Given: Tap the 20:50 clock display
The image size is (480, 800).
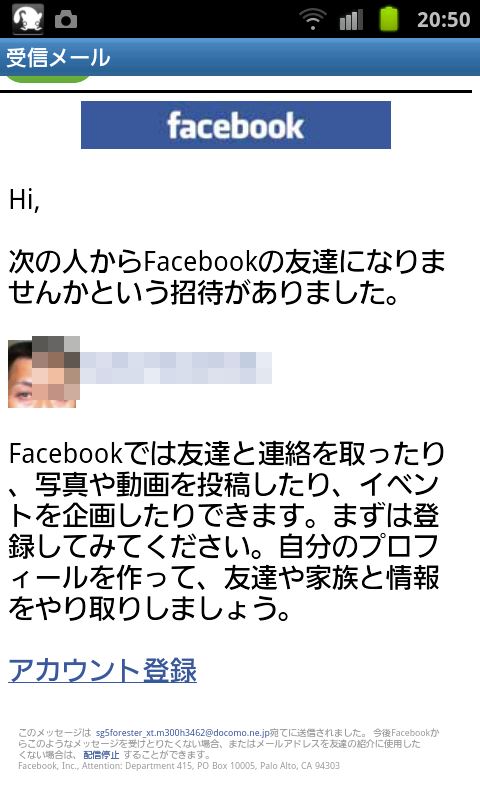Looking at the screenshot, I should pos(443,20).
